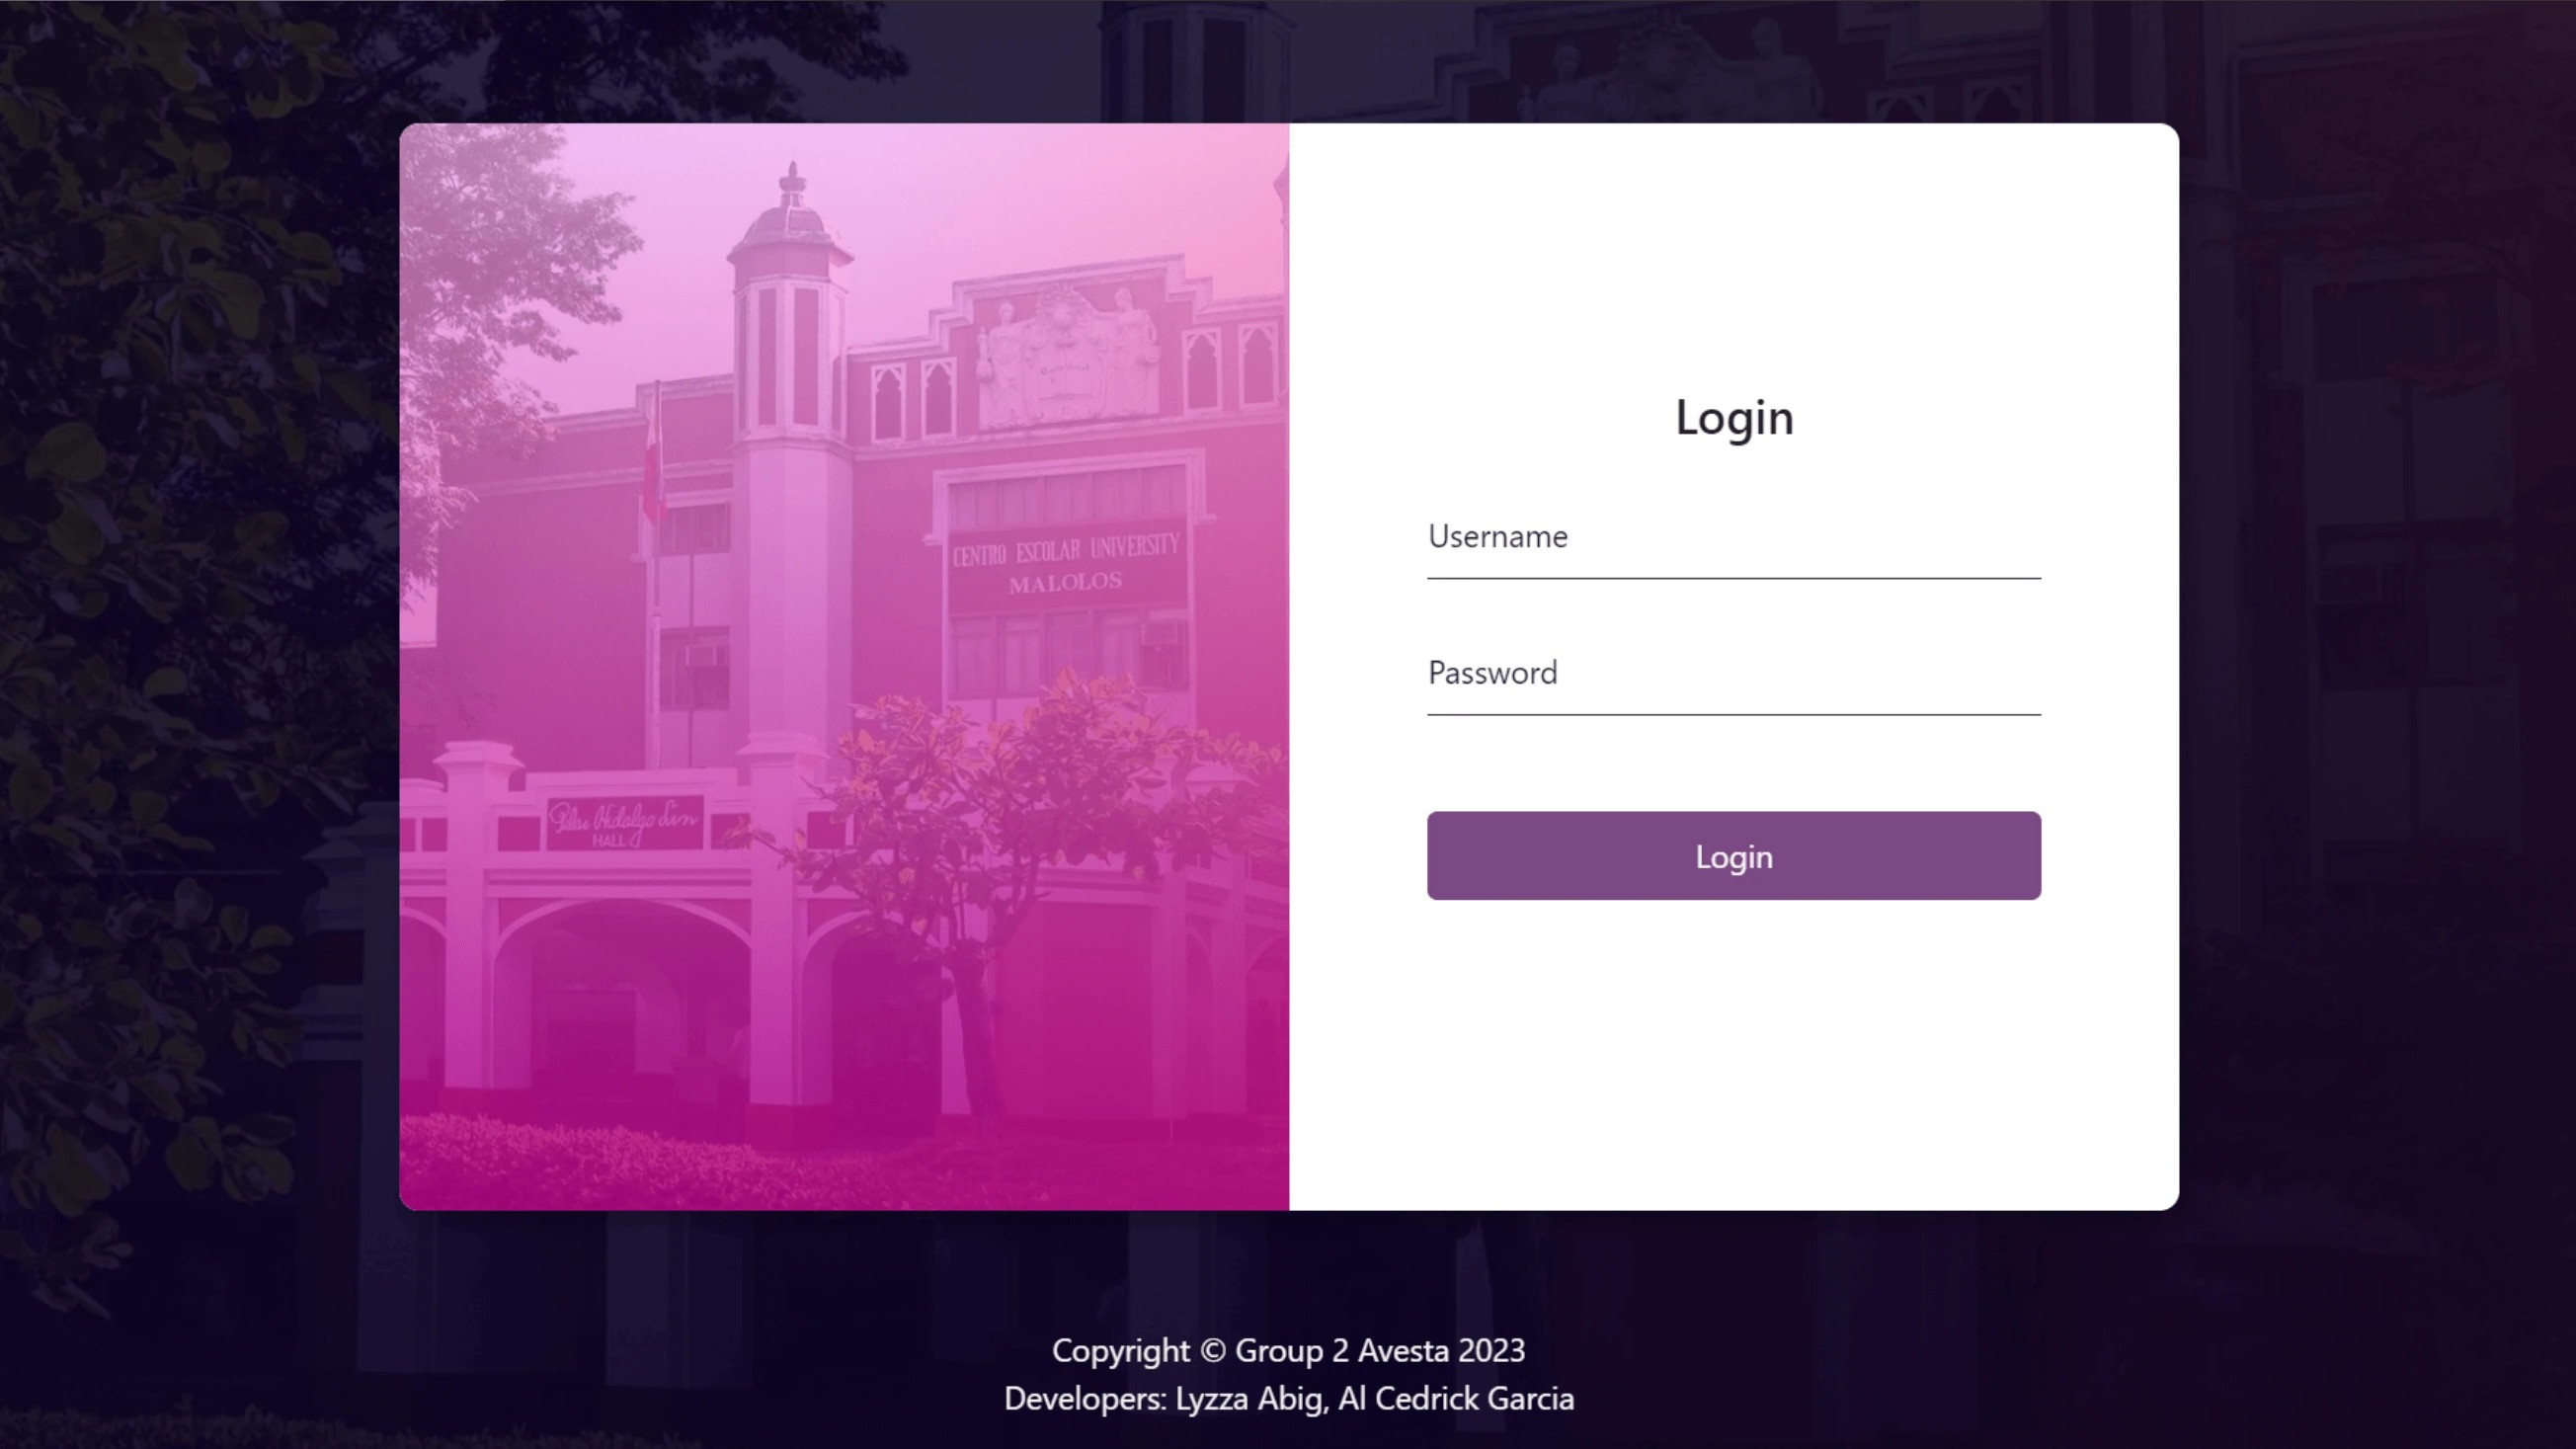Click the Centro Escolar University building photo
The width and height of the screenshot is (2576, 1449).
844,667
